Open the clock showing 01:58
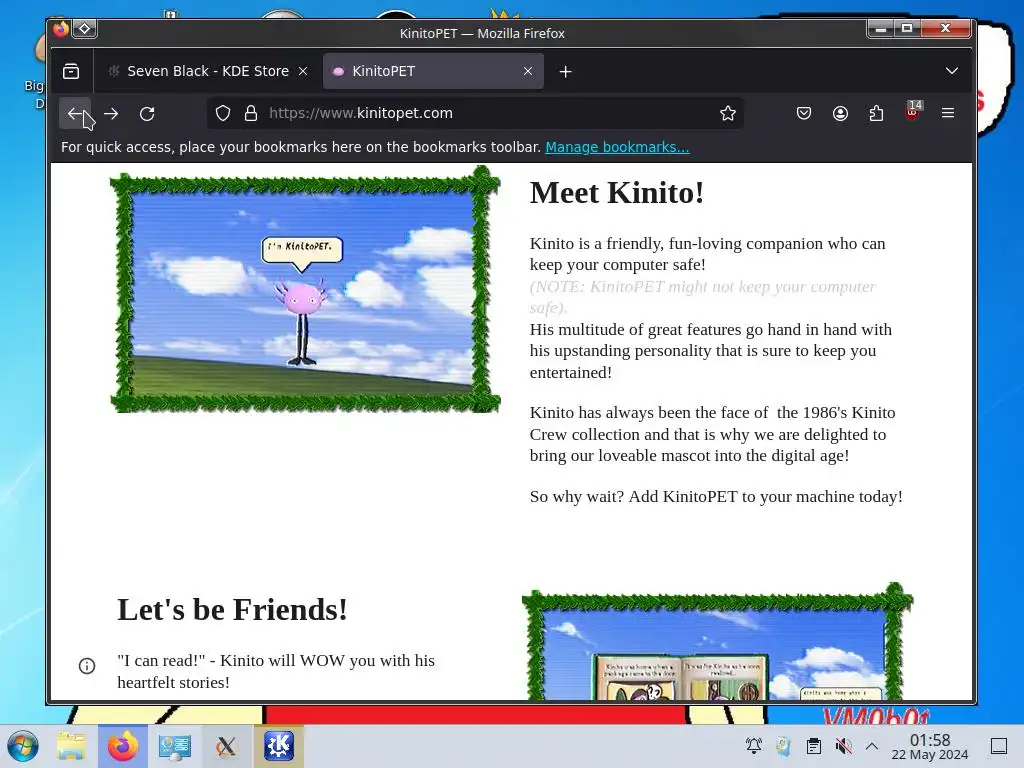 [x=930, y=746]
